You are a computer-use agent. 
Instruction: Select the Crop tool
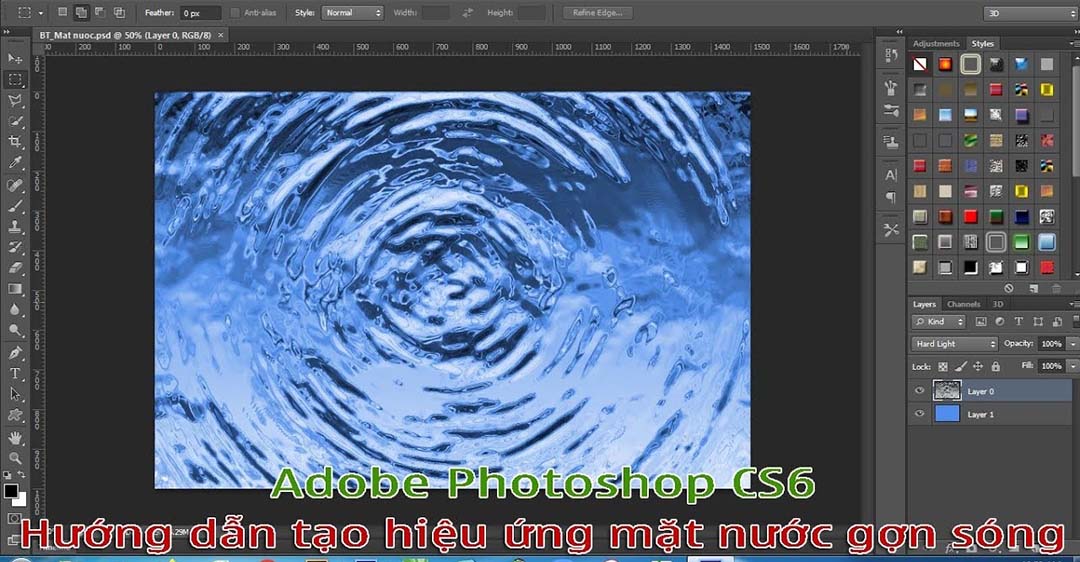pyautogui.click(x=14, y=142)
